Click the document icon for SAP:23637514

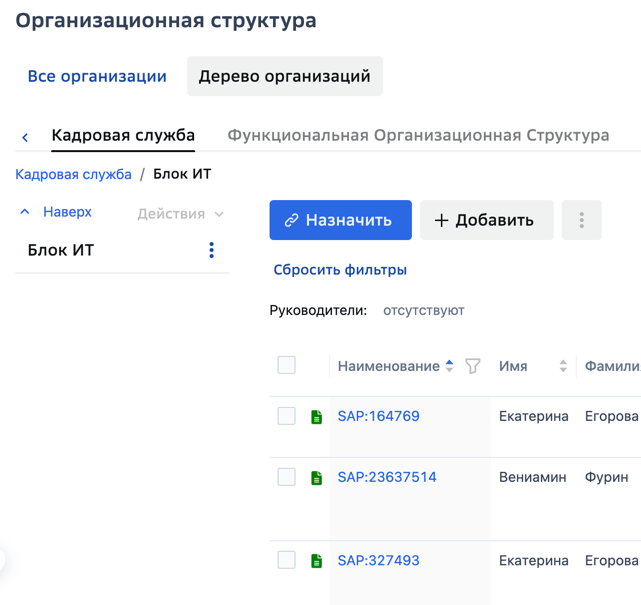pos(316,478)
